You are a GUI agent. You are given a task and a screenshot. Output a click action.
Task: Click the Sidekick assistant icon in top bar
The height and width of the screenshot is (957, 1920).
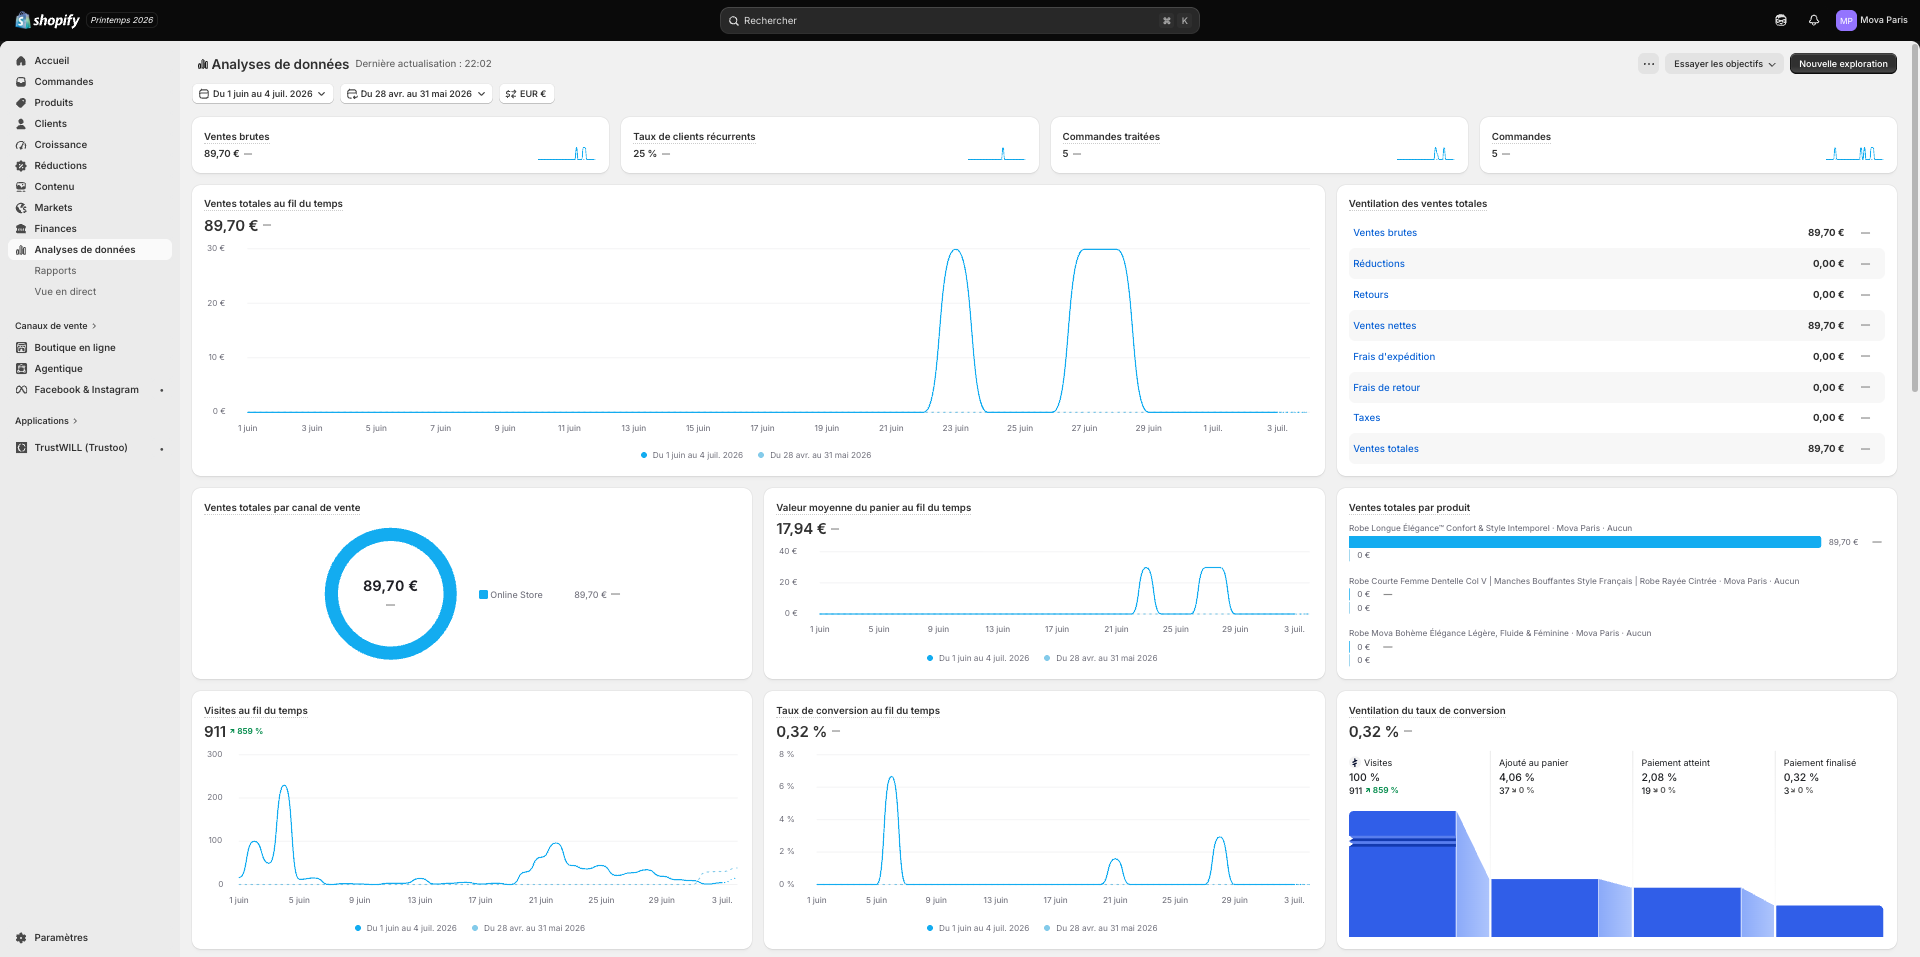1781,20
